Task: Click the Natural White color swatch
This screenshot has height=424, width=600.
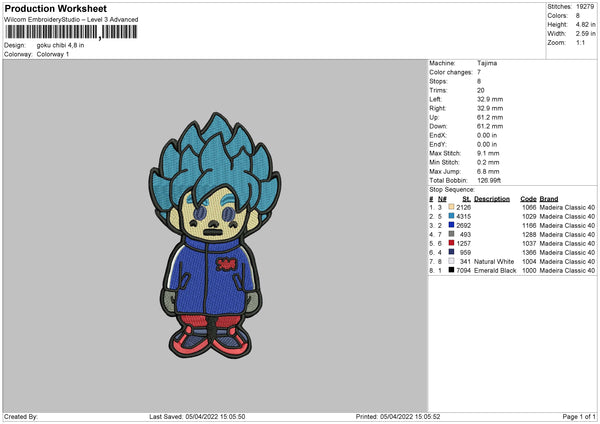Action: [451, 261]
